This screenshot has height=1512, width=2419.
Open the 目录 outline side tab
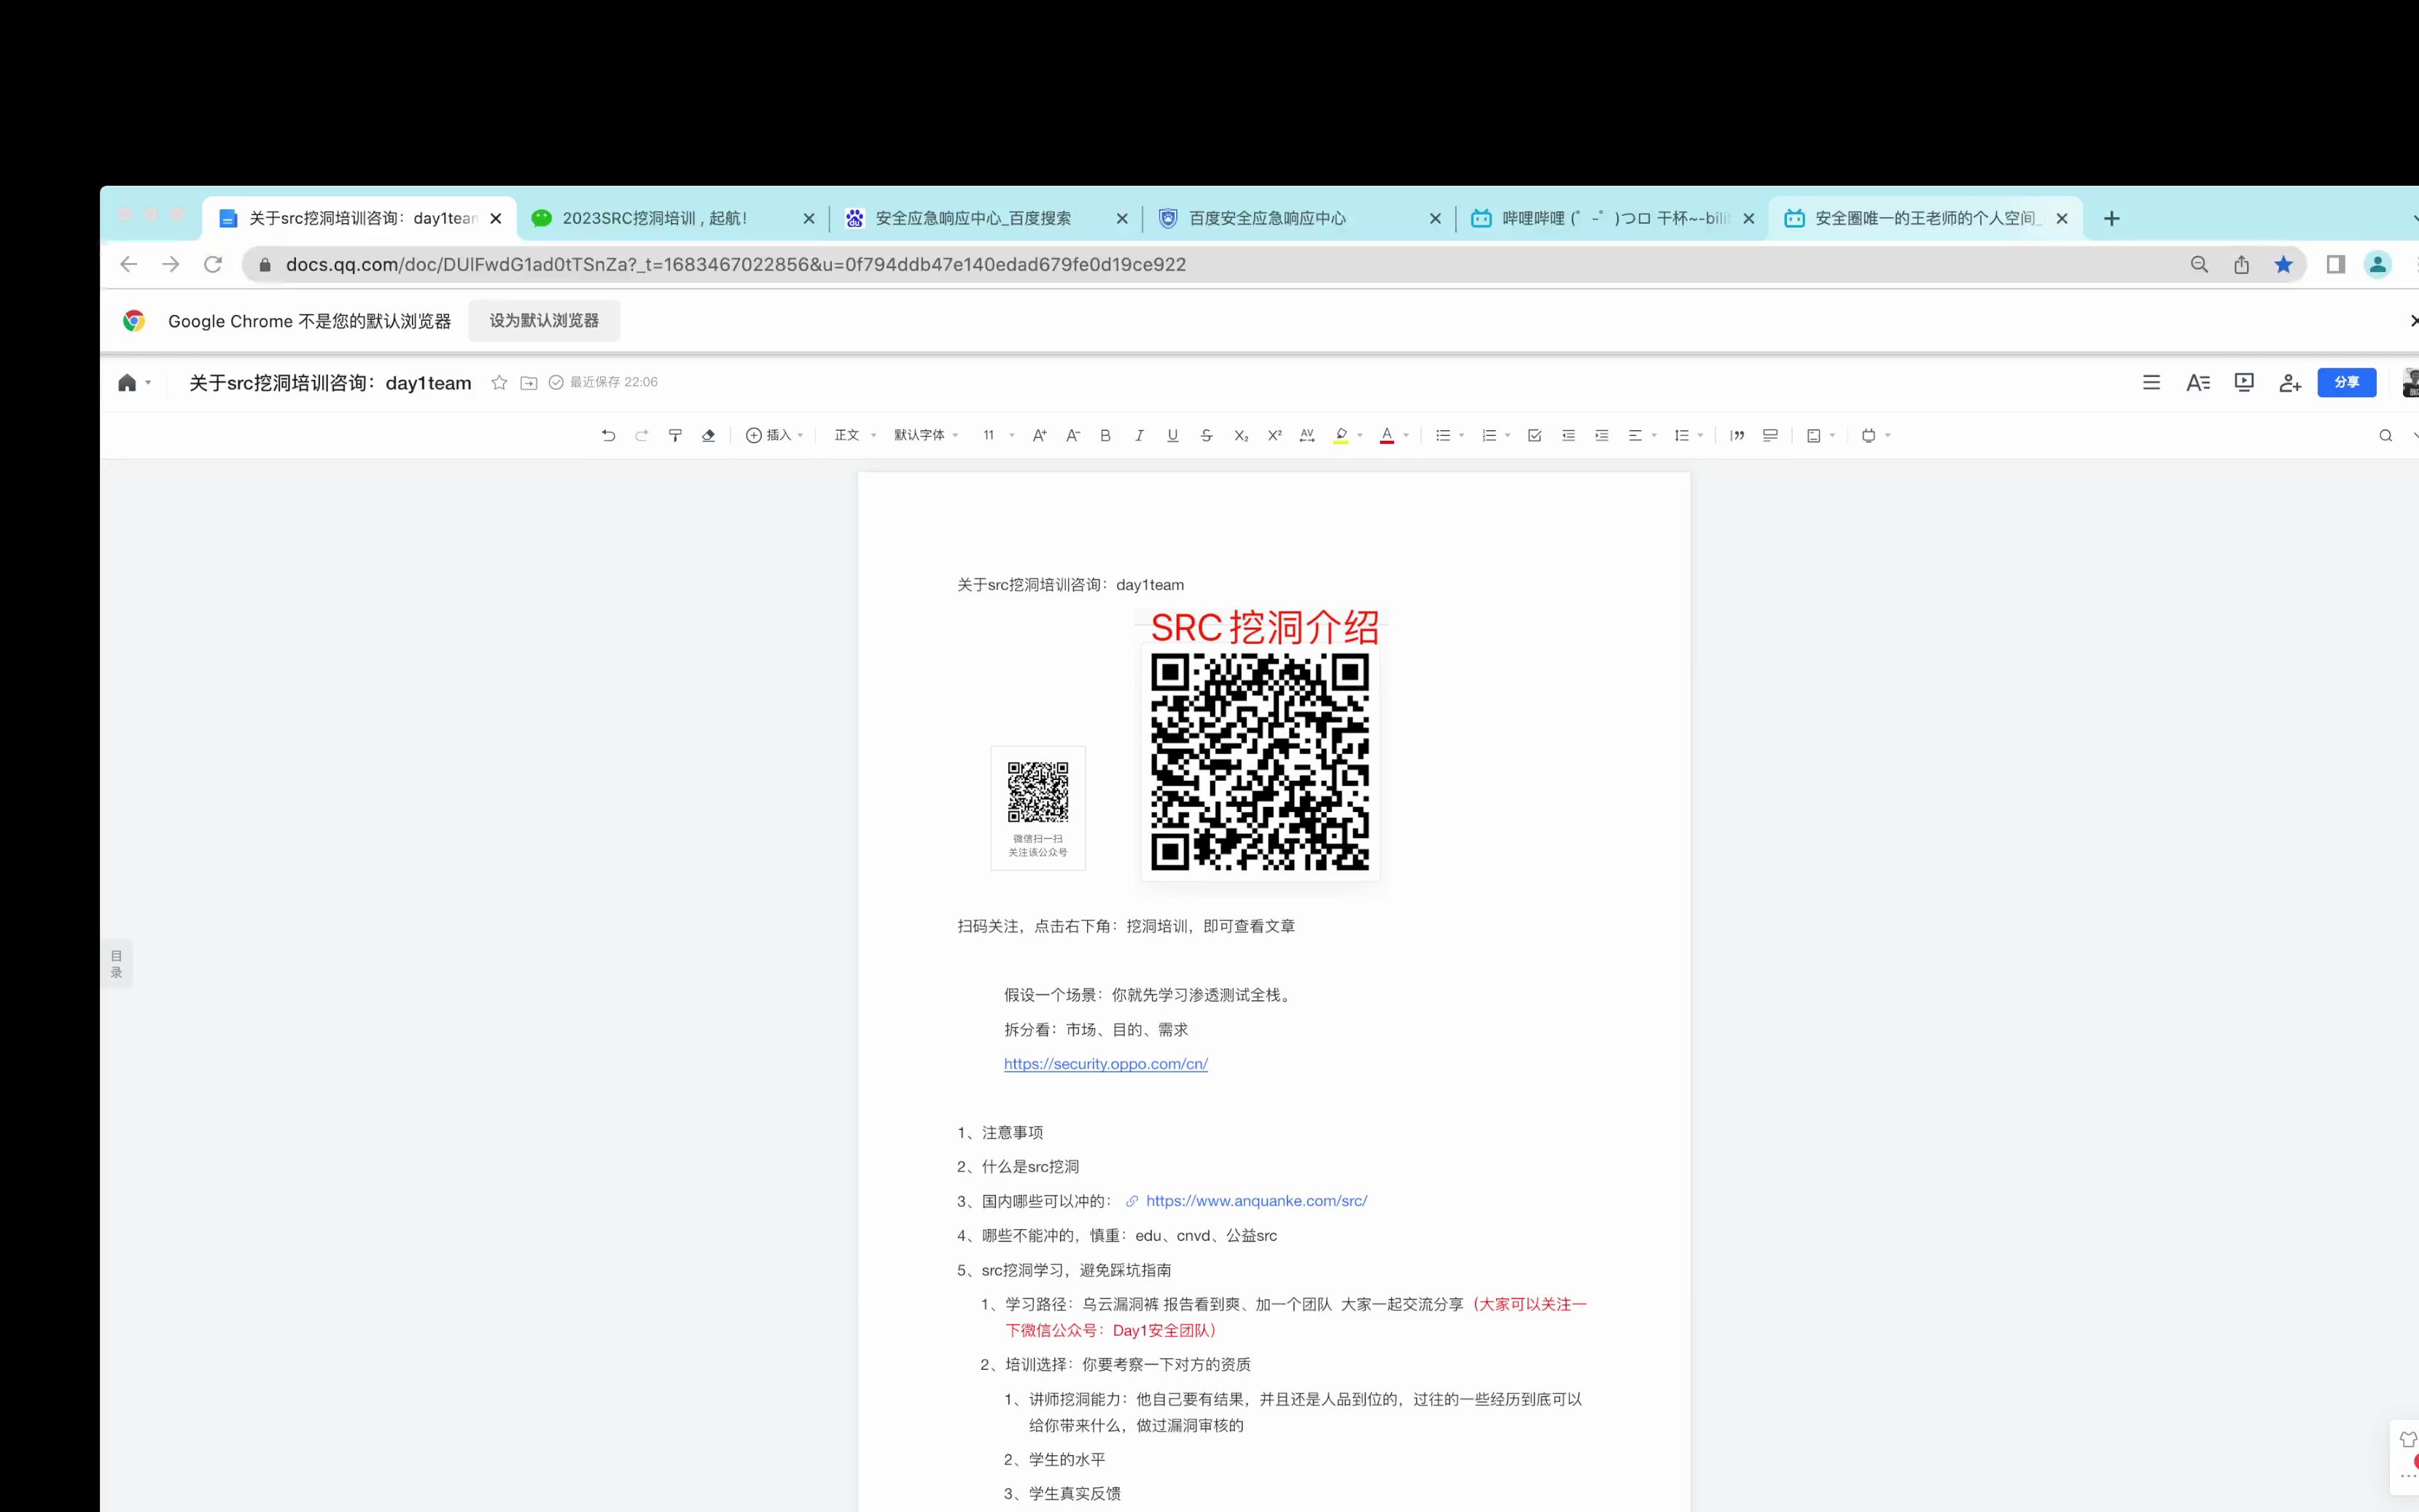tap(116, 964)
